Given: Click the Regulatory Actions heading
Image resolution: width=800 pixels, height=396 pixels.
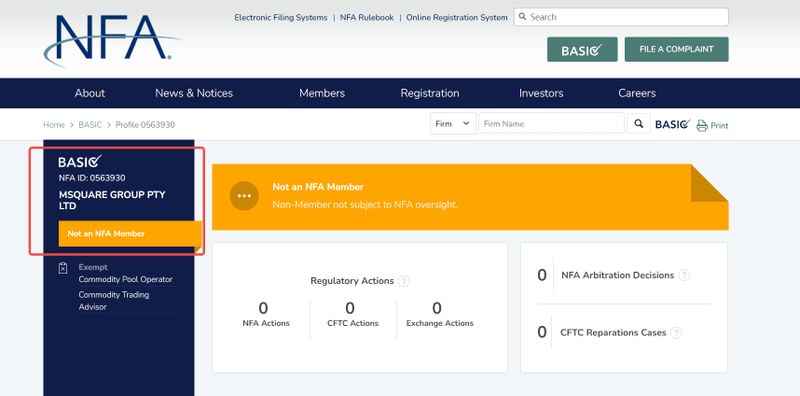Looking at the screenshot, I should pos(352,281).
